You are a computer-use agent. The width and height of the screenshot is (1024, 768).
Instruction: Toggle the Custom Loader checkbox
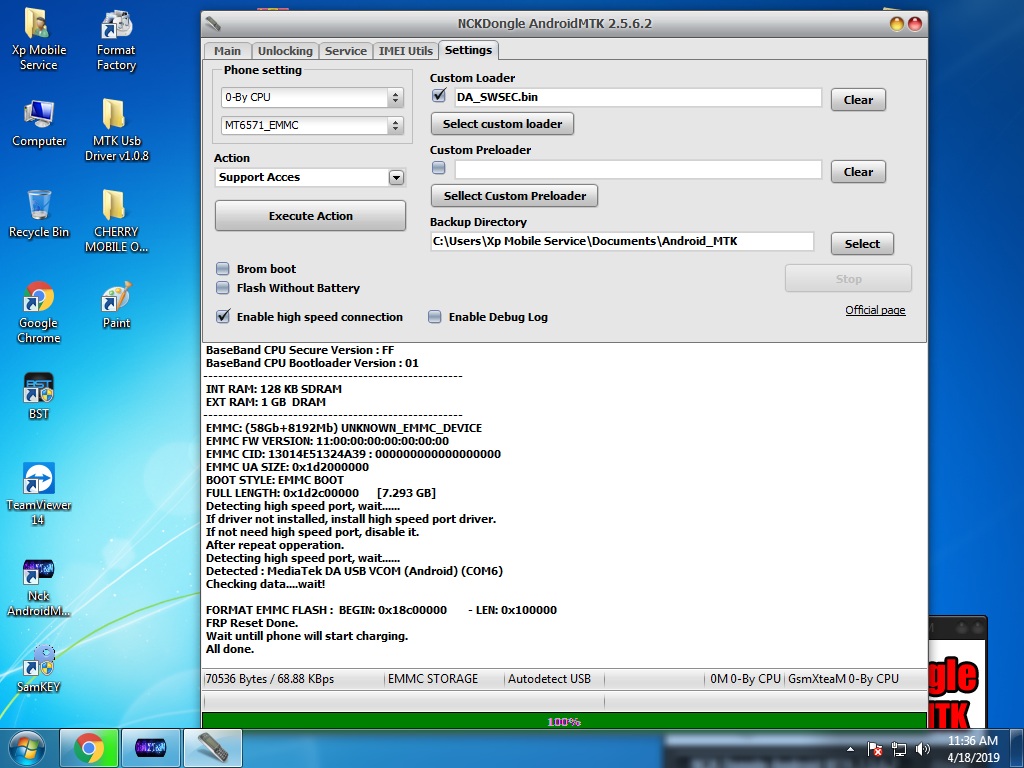click(x=439, y=96)
